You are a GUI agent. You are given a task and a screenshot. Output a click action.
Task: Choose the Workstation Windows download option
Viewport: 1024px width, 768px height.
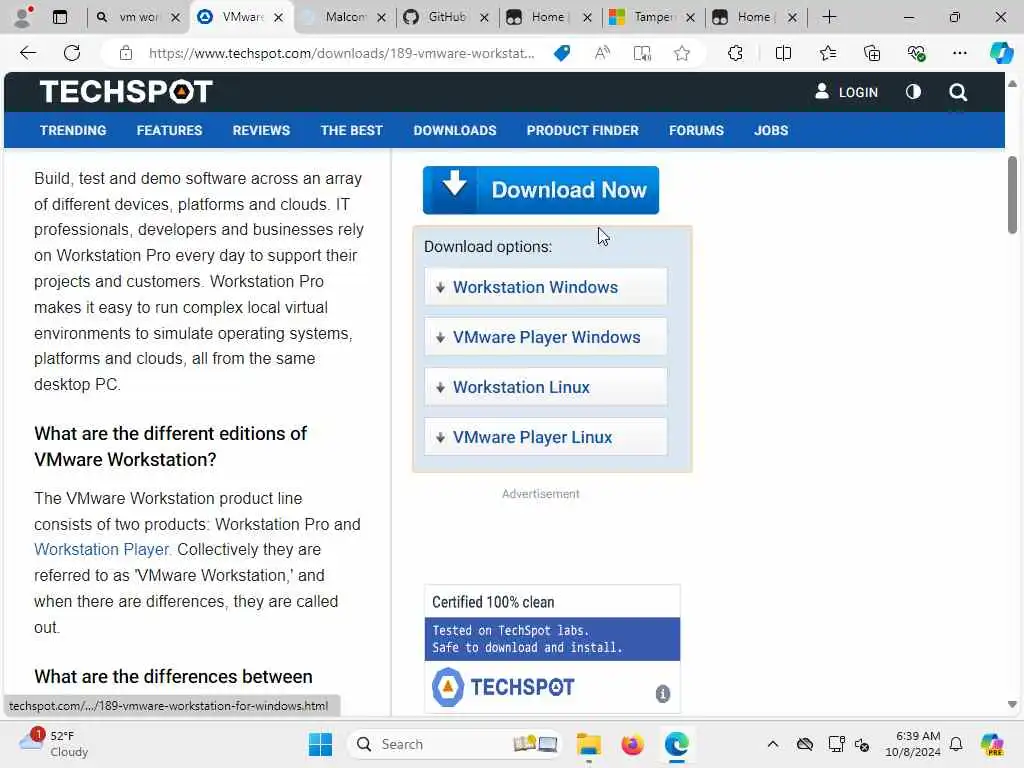click(x=546, y=287)
